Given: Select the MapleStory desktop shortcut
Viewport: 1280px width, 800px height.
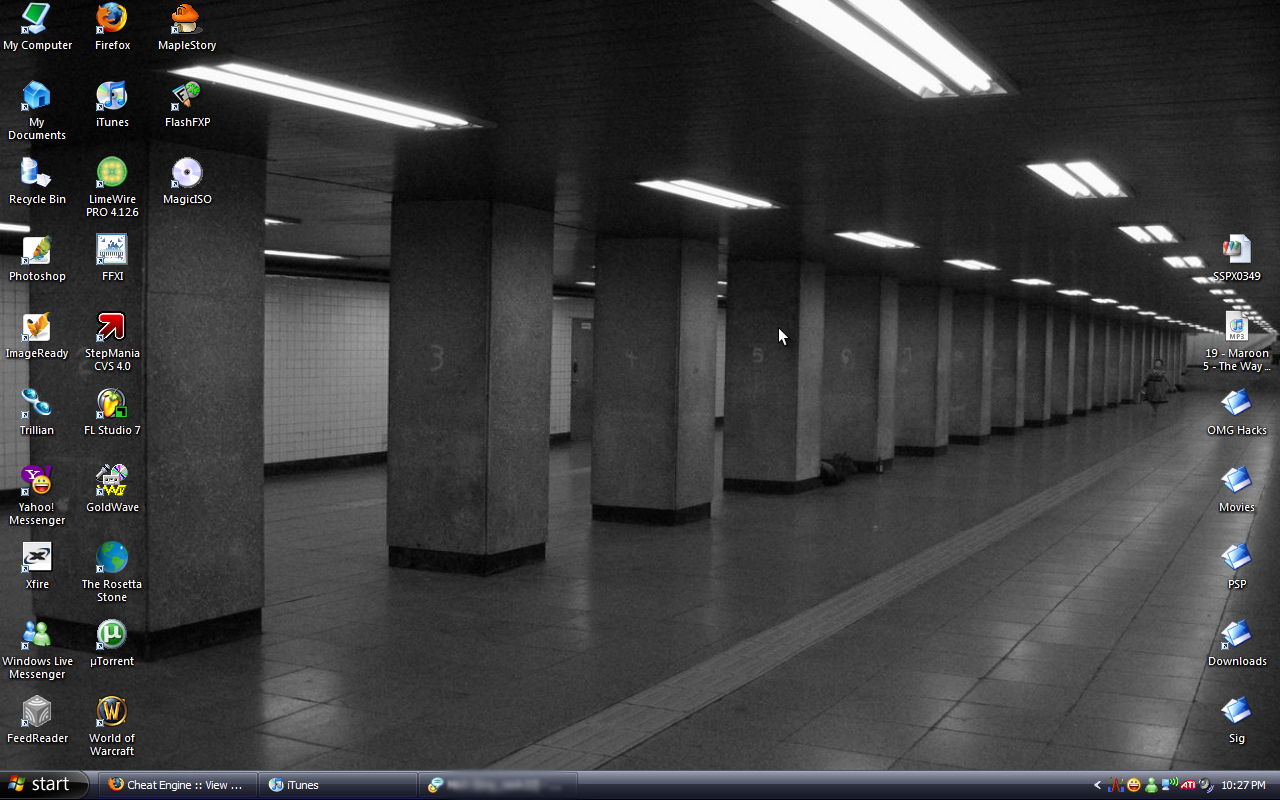Looking at the screenshot, I should click(x=187, y=26).
